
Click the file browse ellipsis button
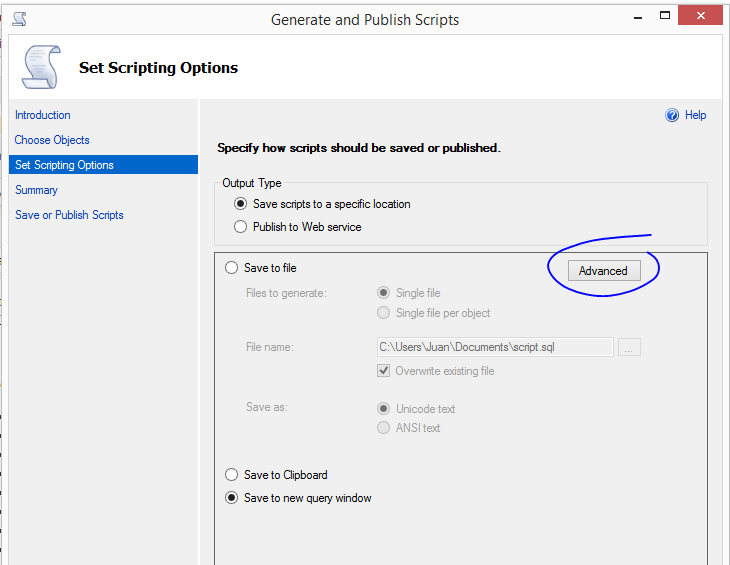pyautogui.click(x=629, y=347)
